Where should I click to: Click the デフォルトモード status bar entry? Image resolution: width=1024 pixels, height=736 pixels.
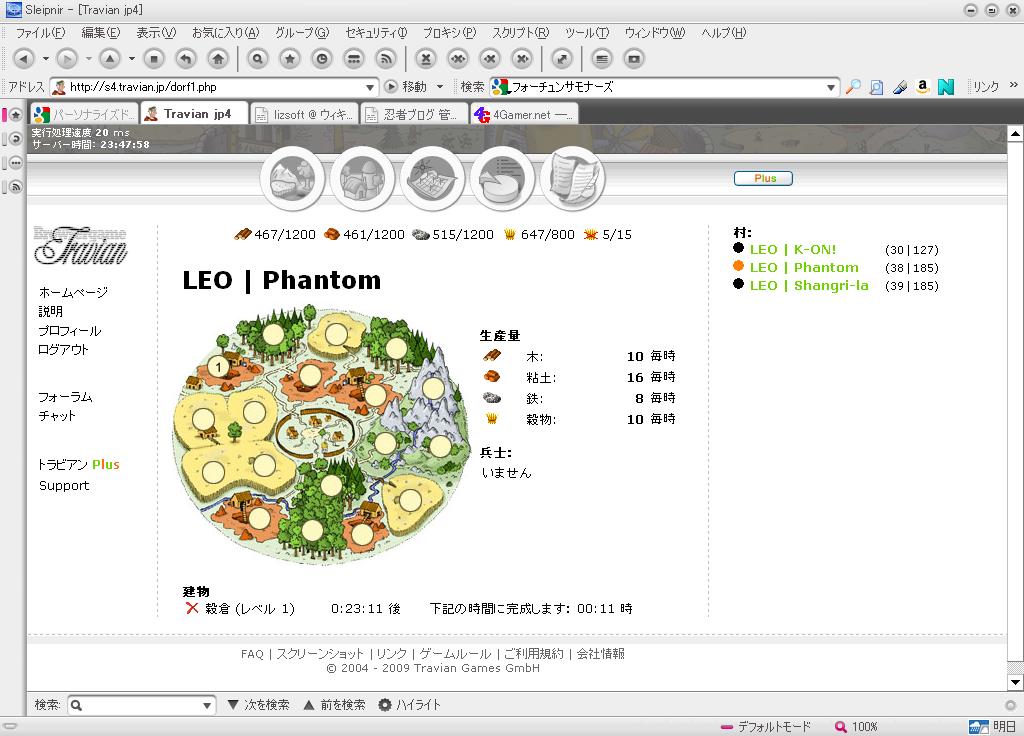click(765, 726)
